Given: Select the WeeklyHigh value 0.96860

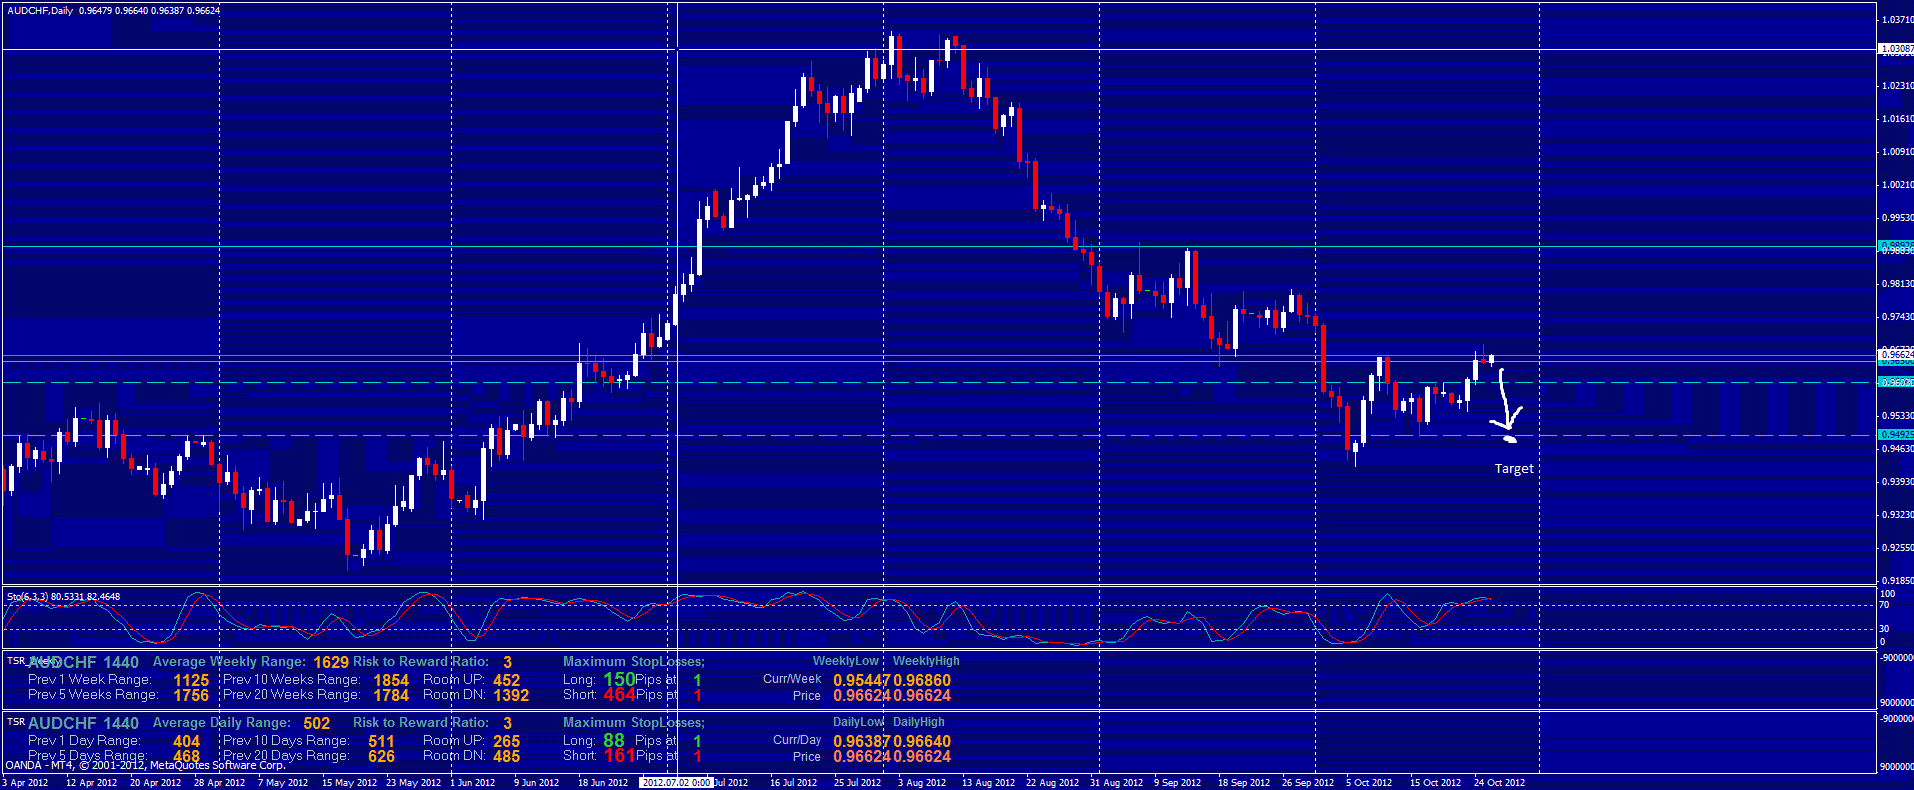Looking at the screenshot, I should click(x=922, y=680).
